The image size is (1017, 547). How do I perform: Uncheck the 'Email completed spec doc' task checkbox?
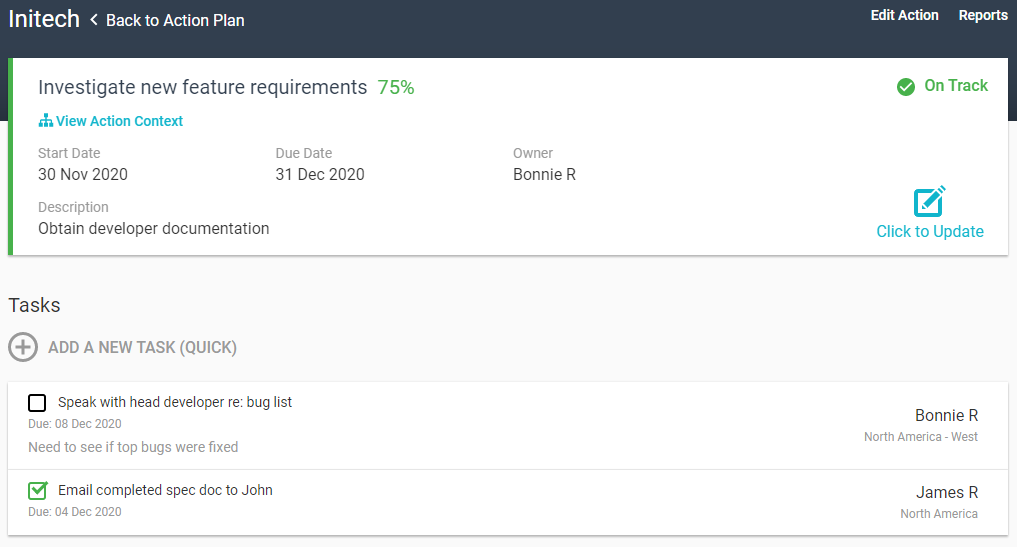pyautogui.click(x=37, y=490)
